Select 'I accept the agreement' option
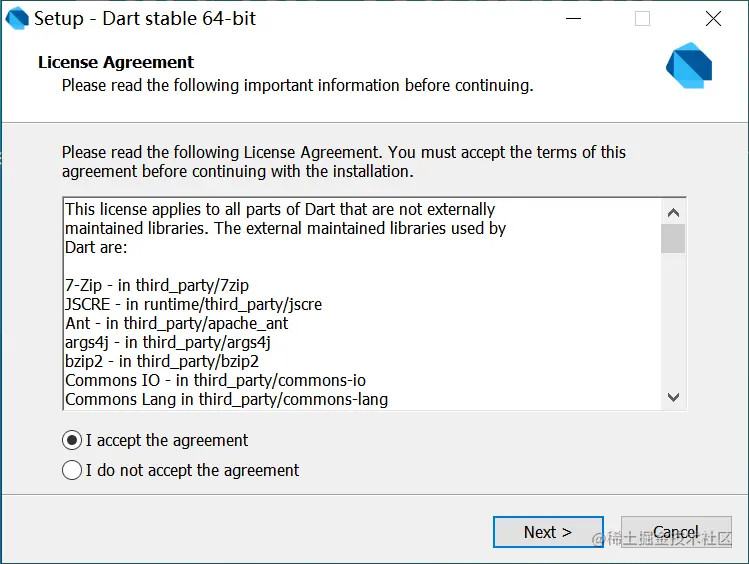 point(155,440)
